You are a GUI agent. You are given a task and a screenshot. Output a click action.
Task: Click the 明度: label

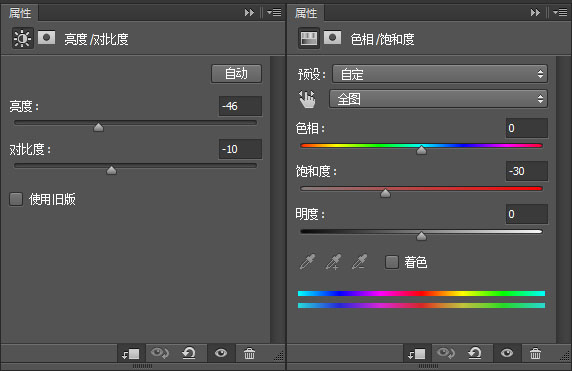tap(310, 214)
